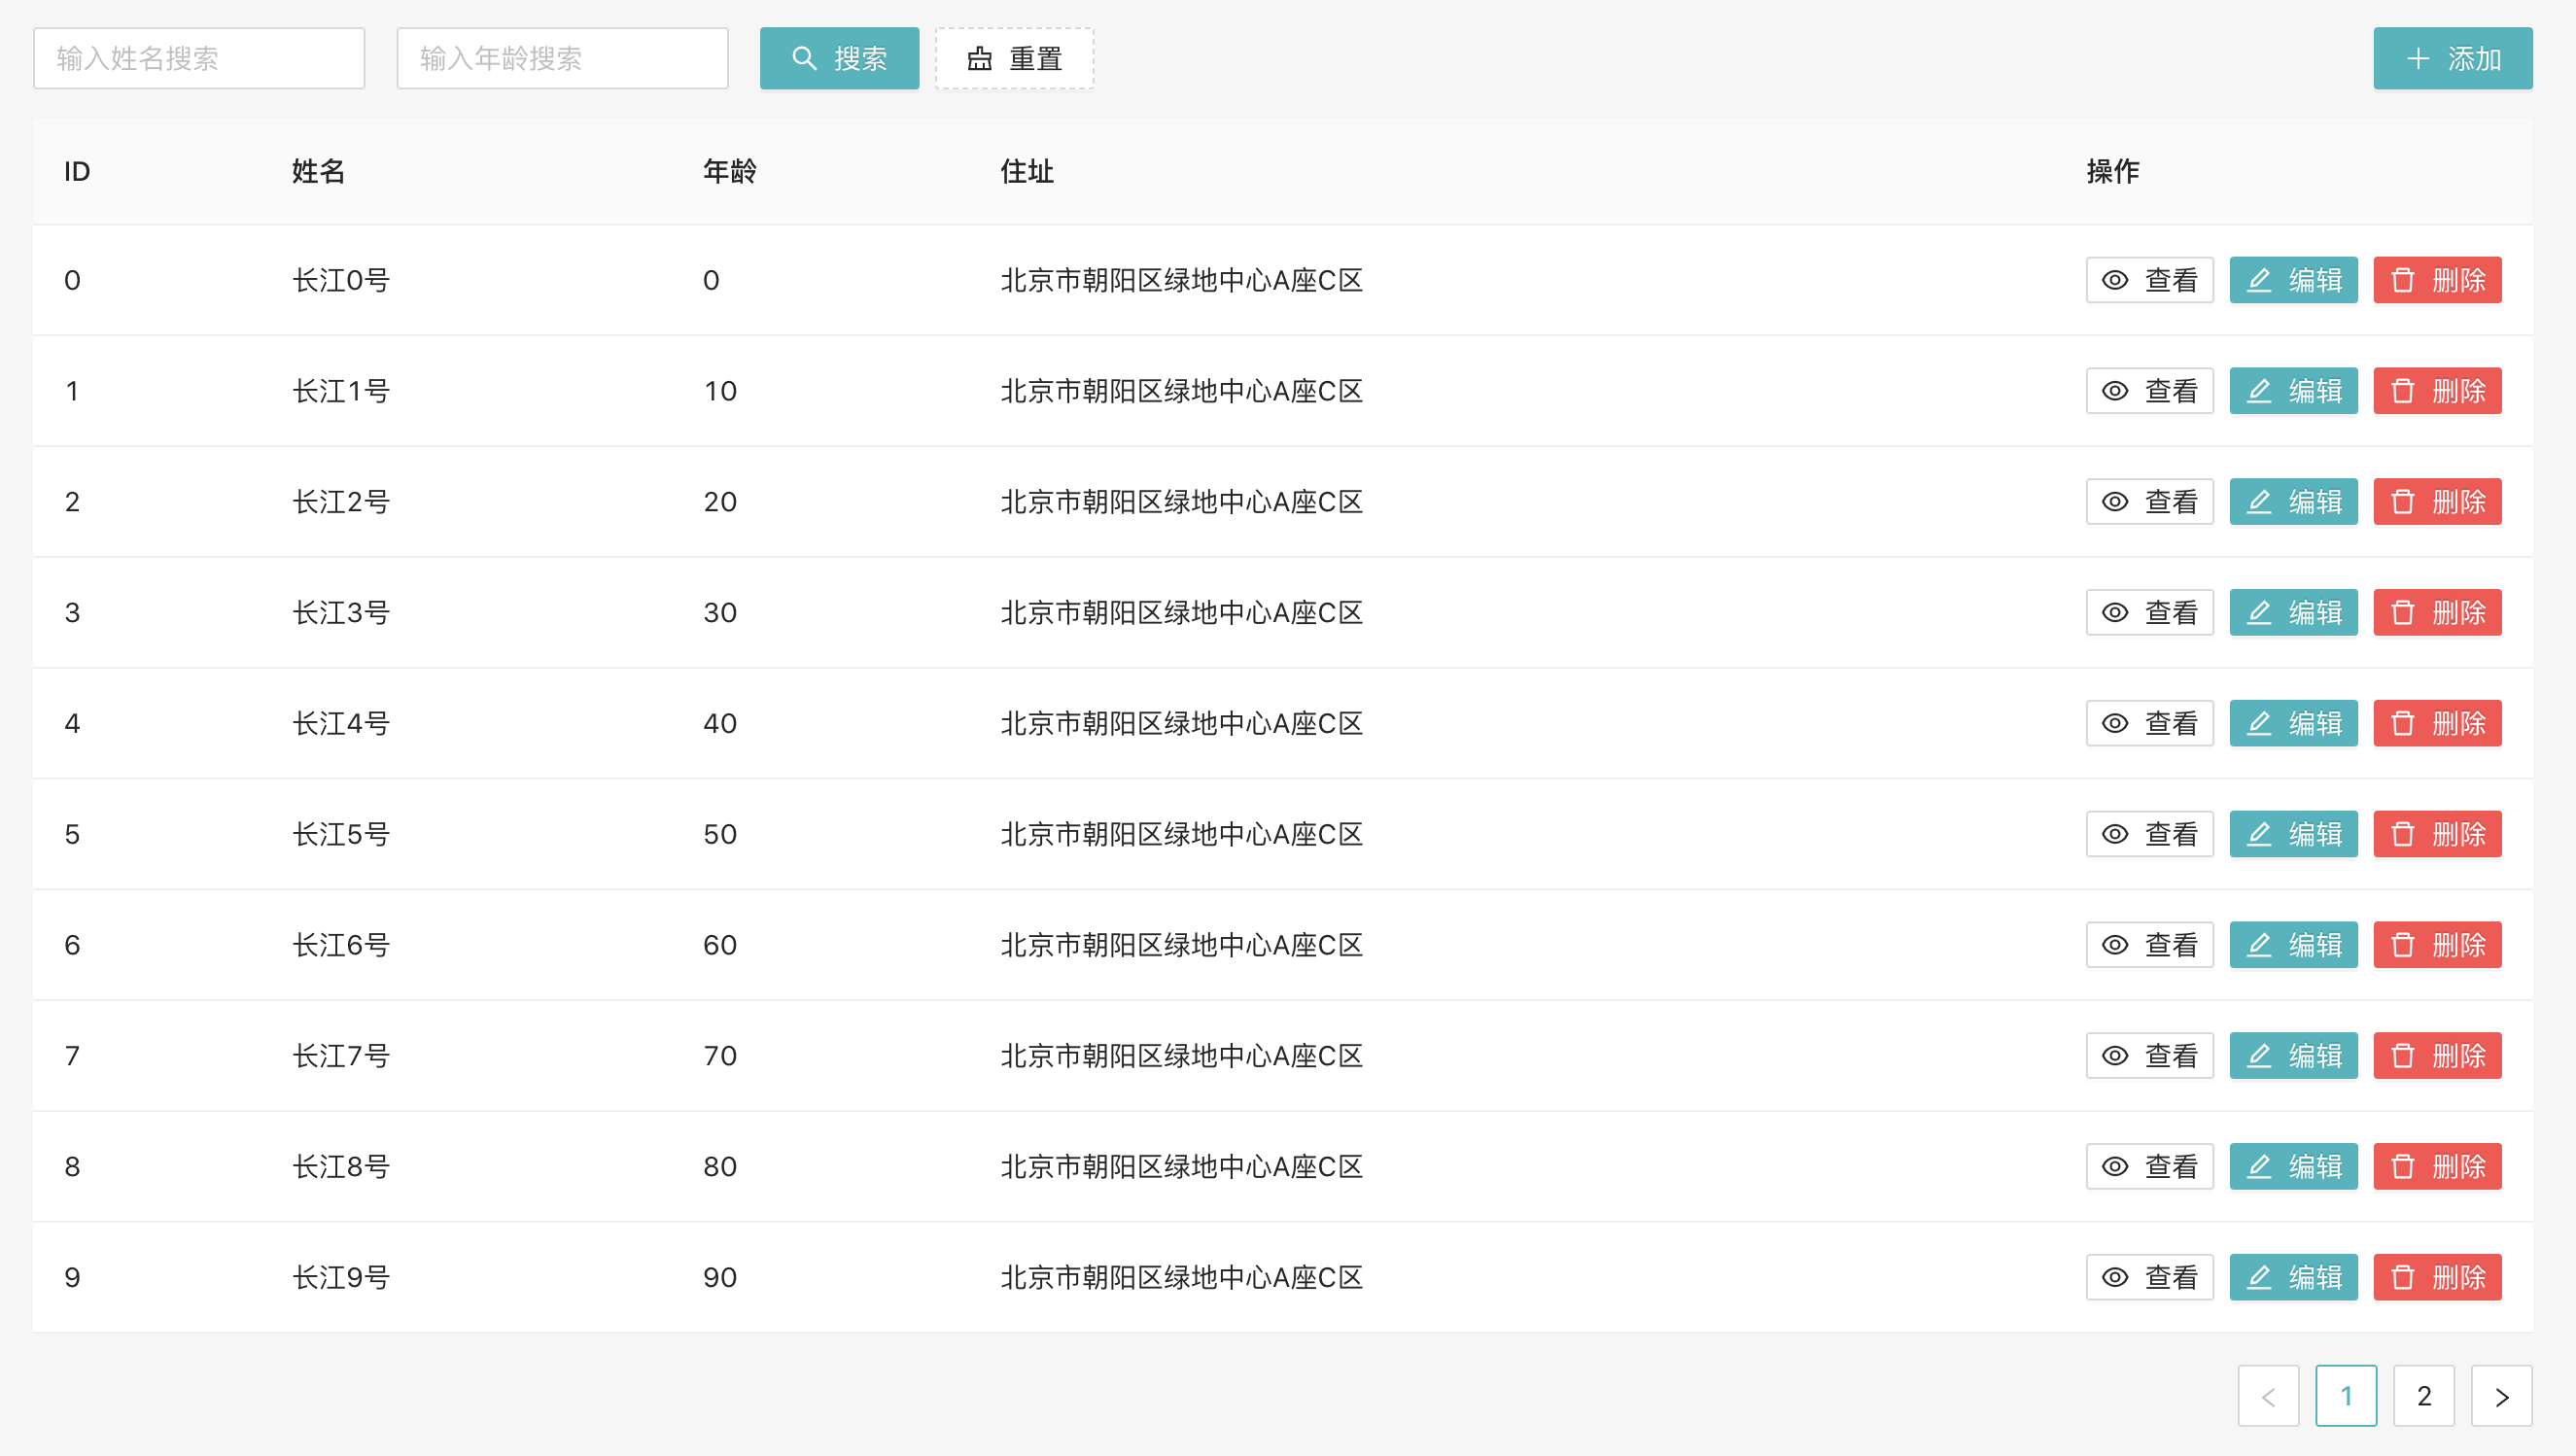
Task: Edit the 长江1号 row
Action: (2292, 391)
